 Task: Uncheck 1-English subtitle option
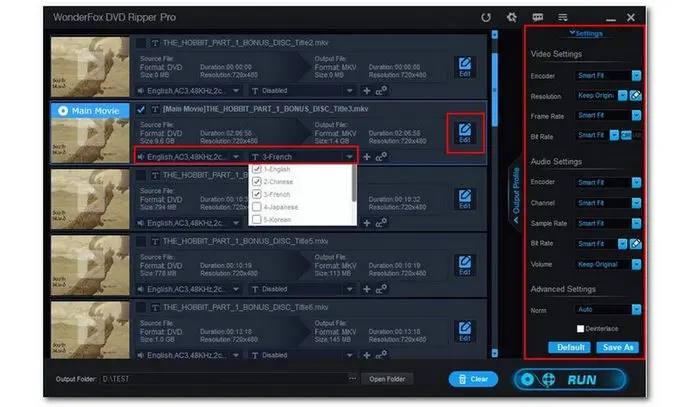click(x=257, y=169)
